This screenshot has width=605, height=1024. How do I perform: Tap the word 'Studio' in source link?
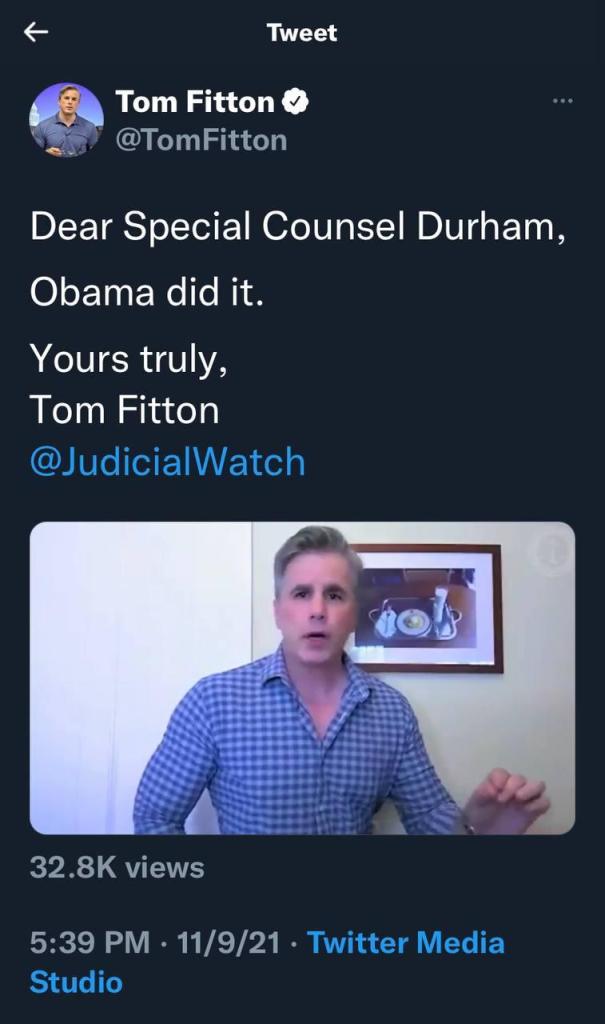[x=76, y=982]
